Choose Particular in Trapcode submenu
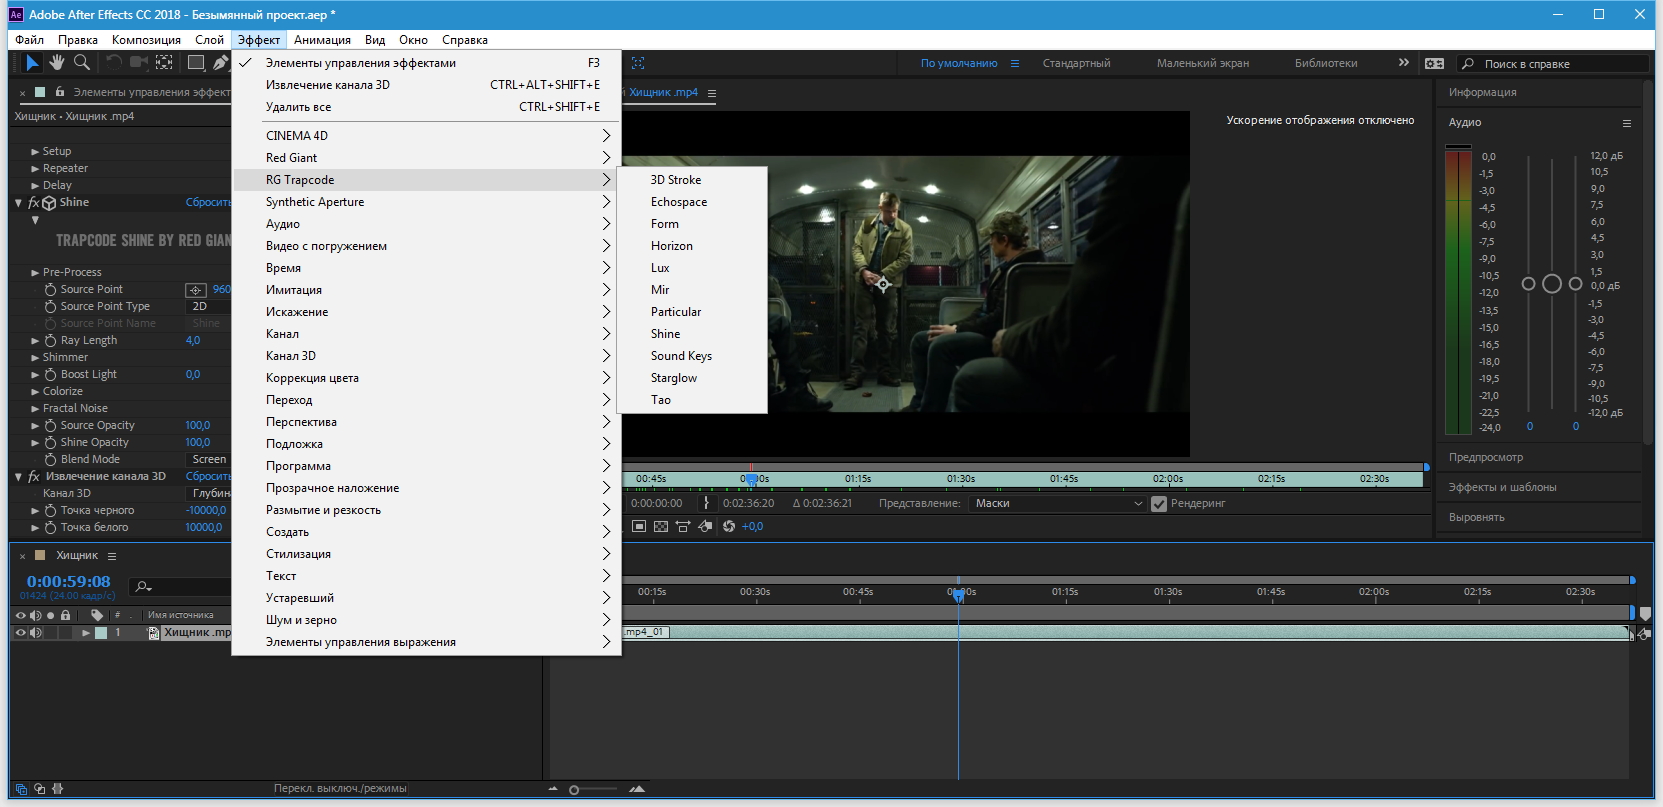This screenshot has height=807, width=1663. click(x=692, y=312)
